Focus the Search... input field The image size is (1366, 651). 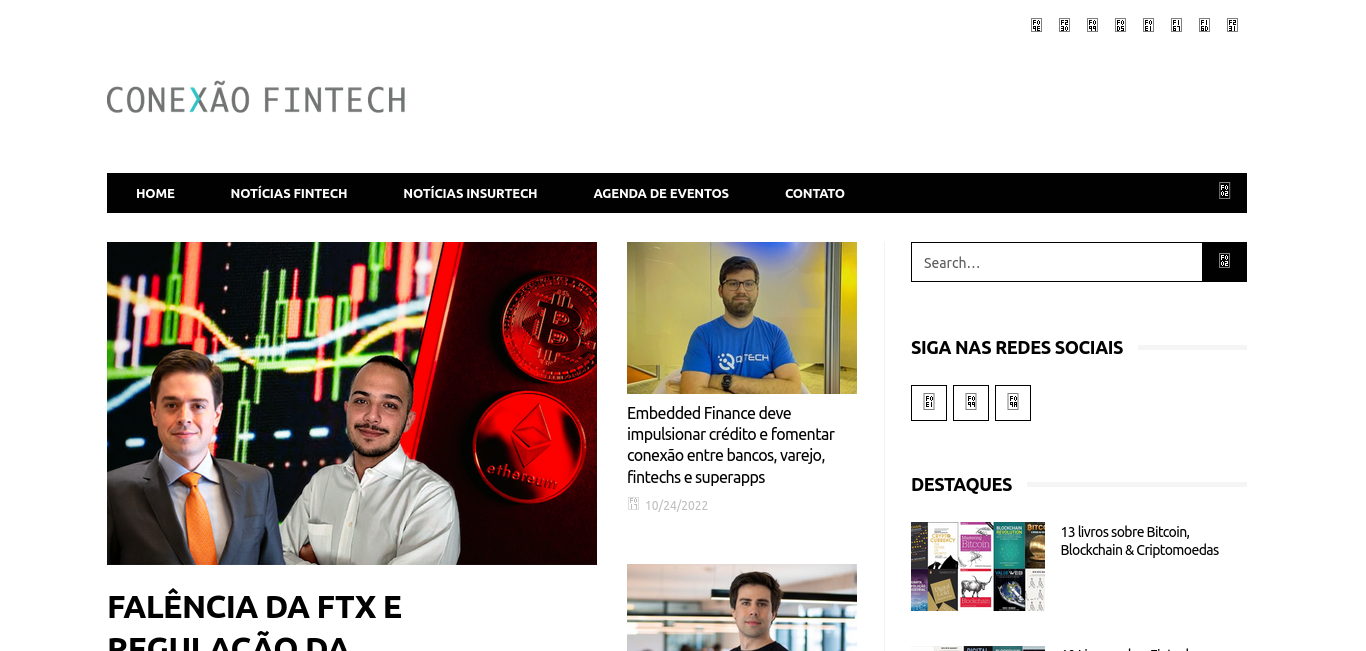coord(1056,262)
